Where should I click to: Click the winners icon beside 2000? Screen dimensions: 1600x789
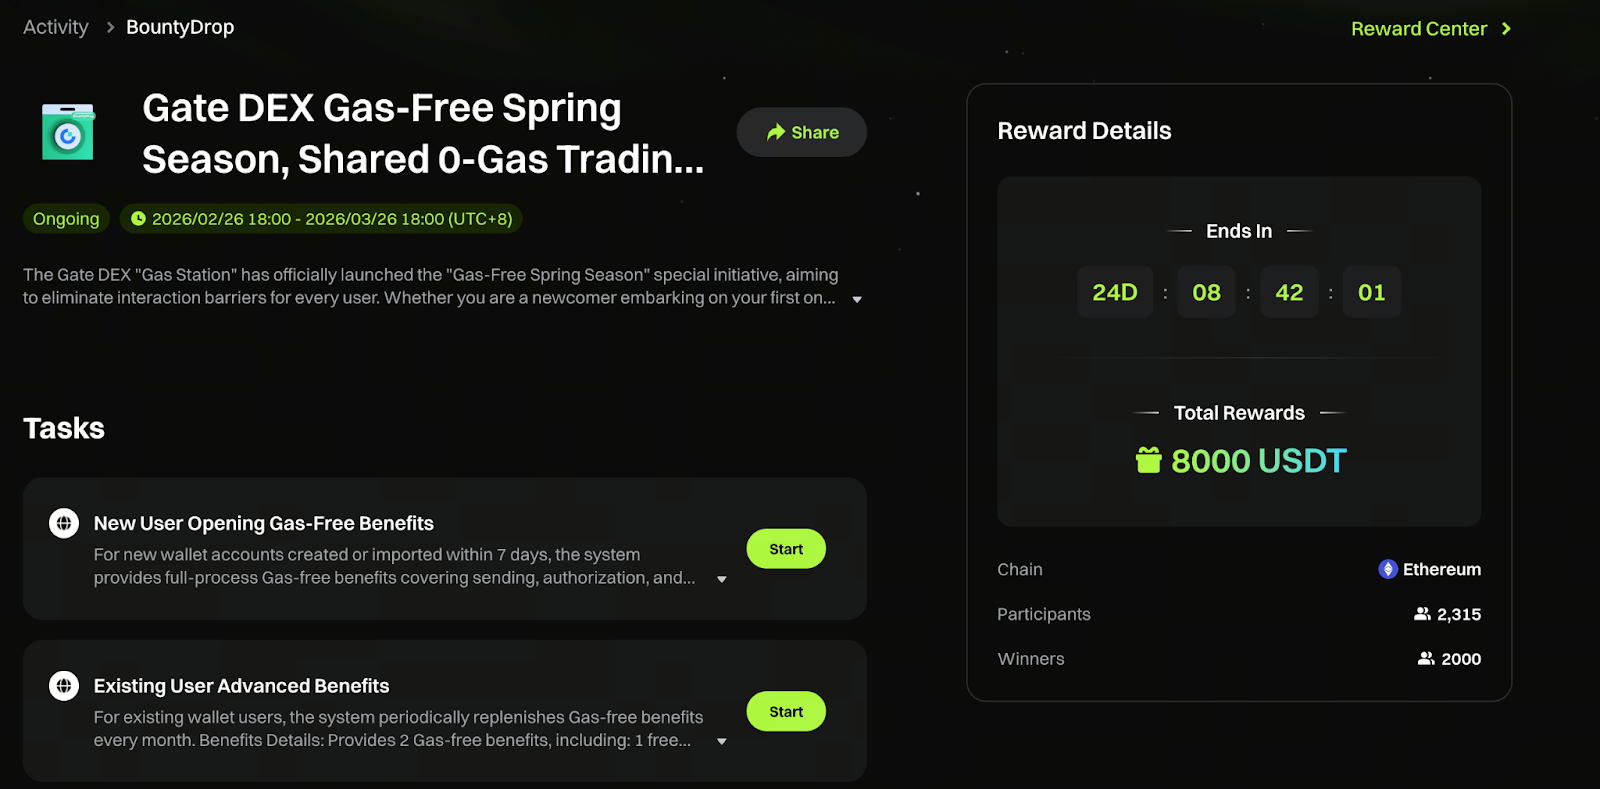click(1425, 658)
